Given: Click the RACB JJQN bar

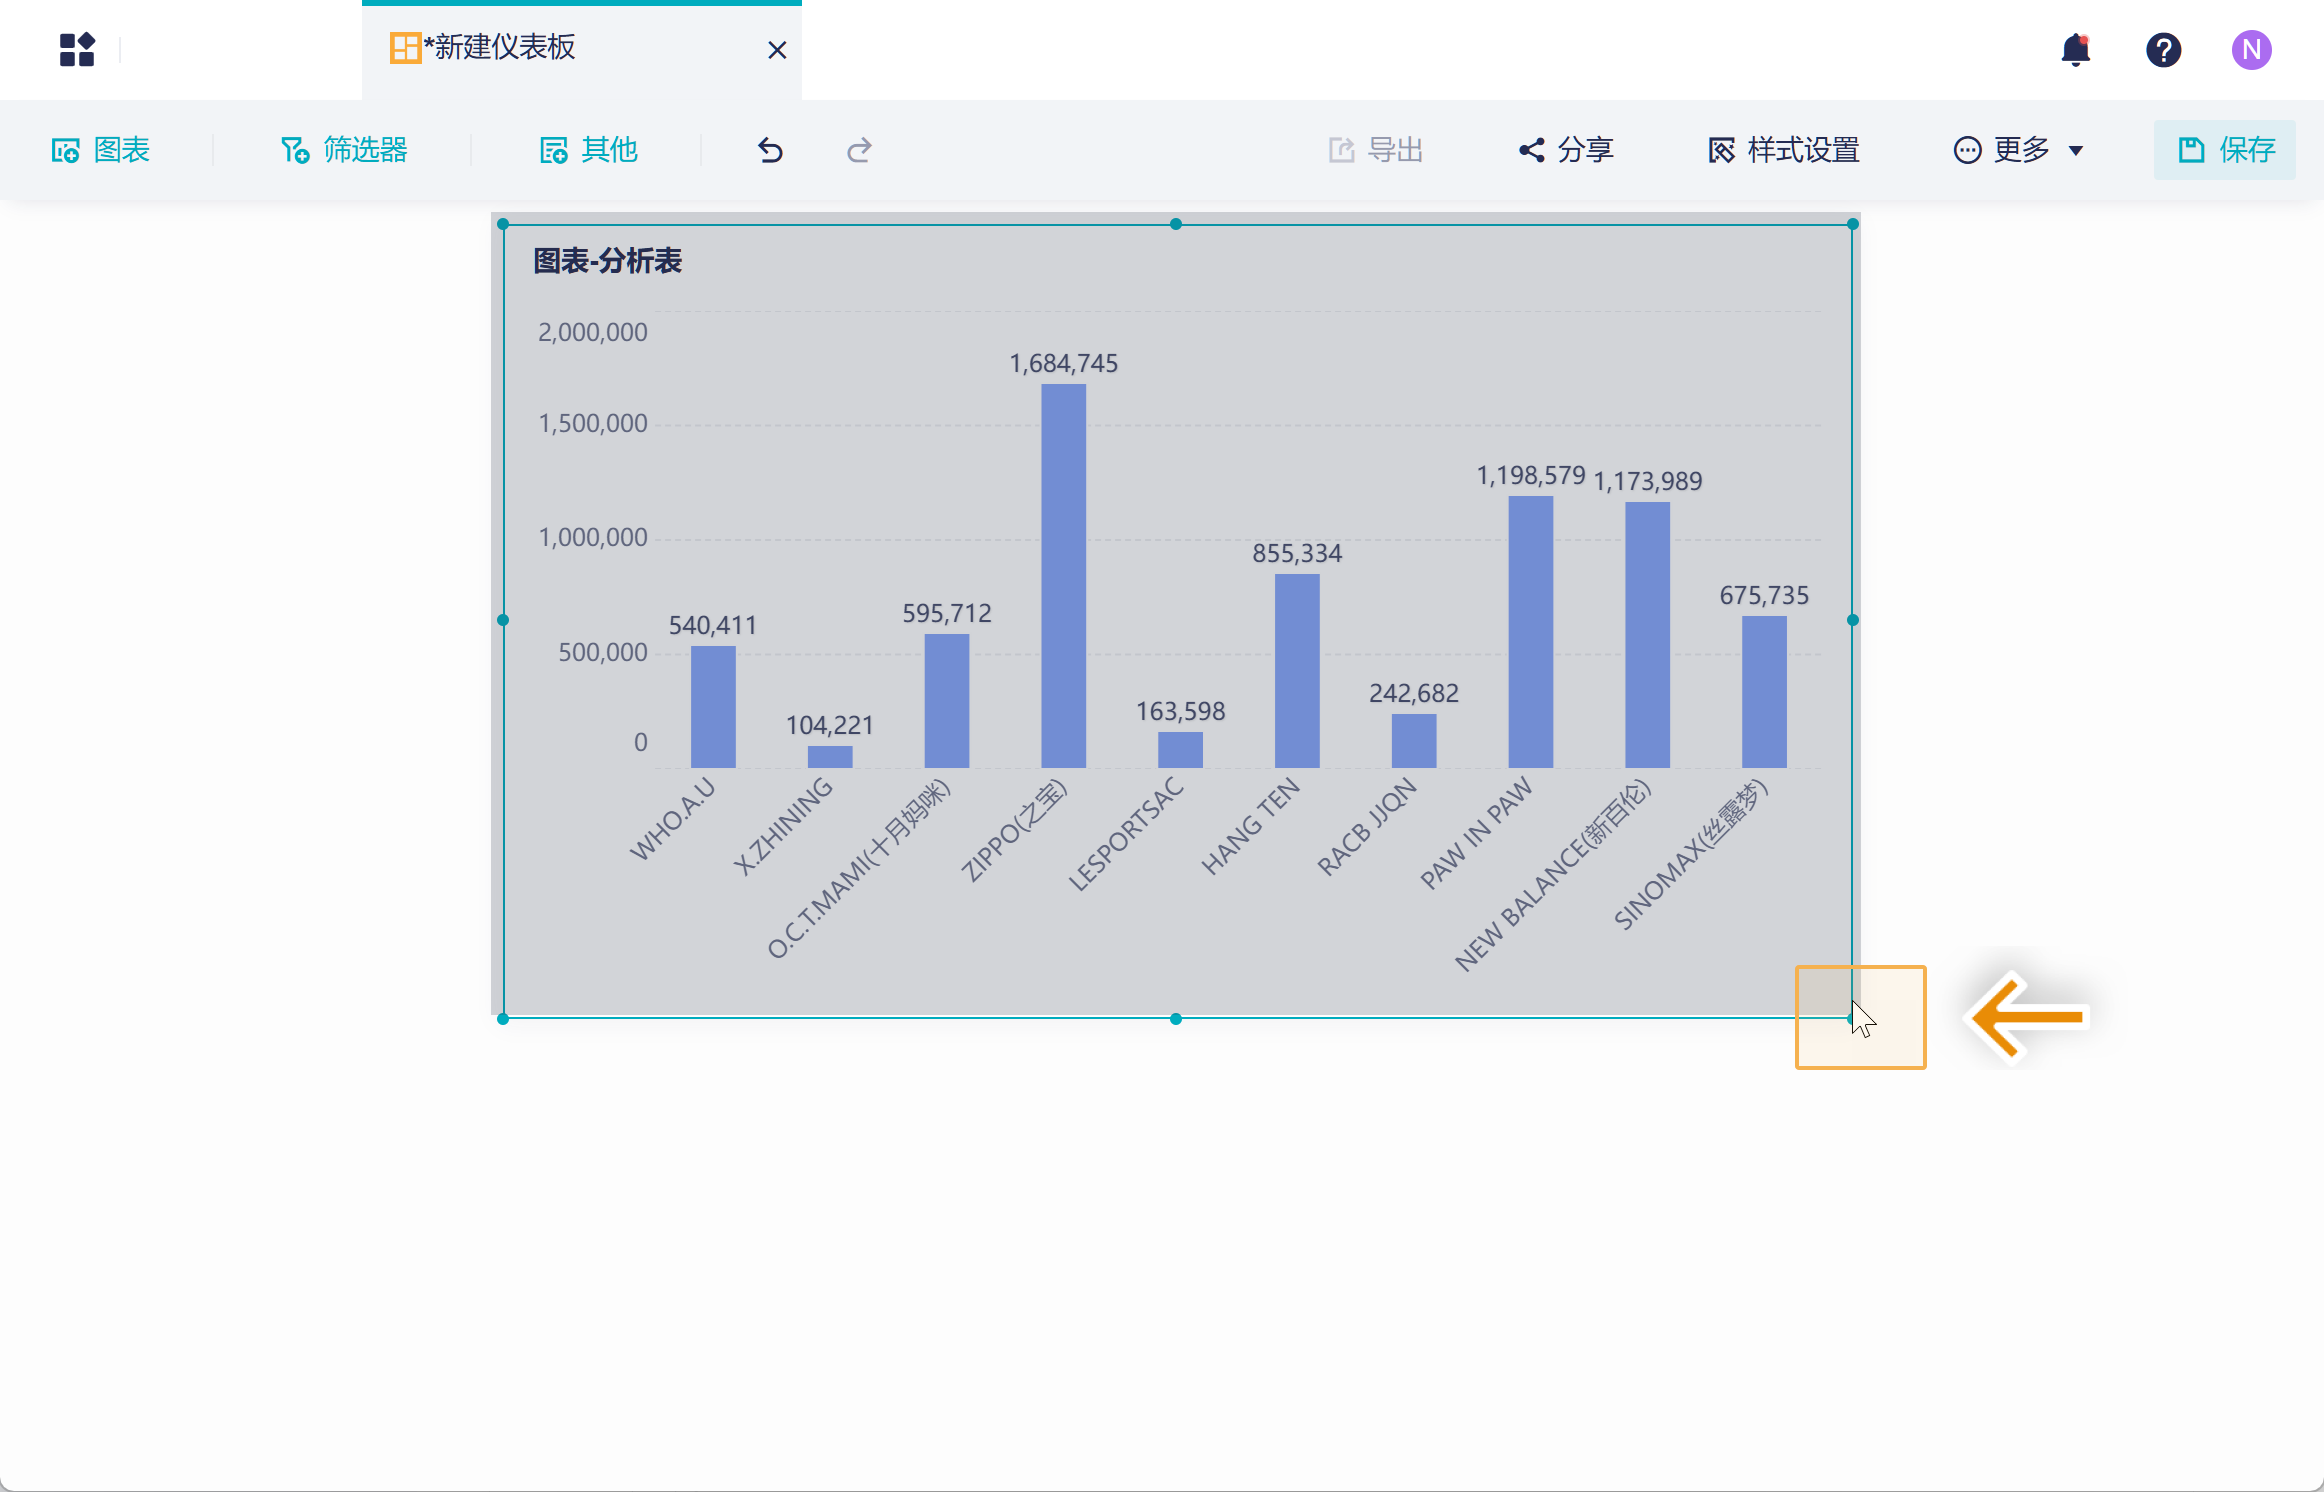Looking at the screenshot, I should tap(1414, 741).
